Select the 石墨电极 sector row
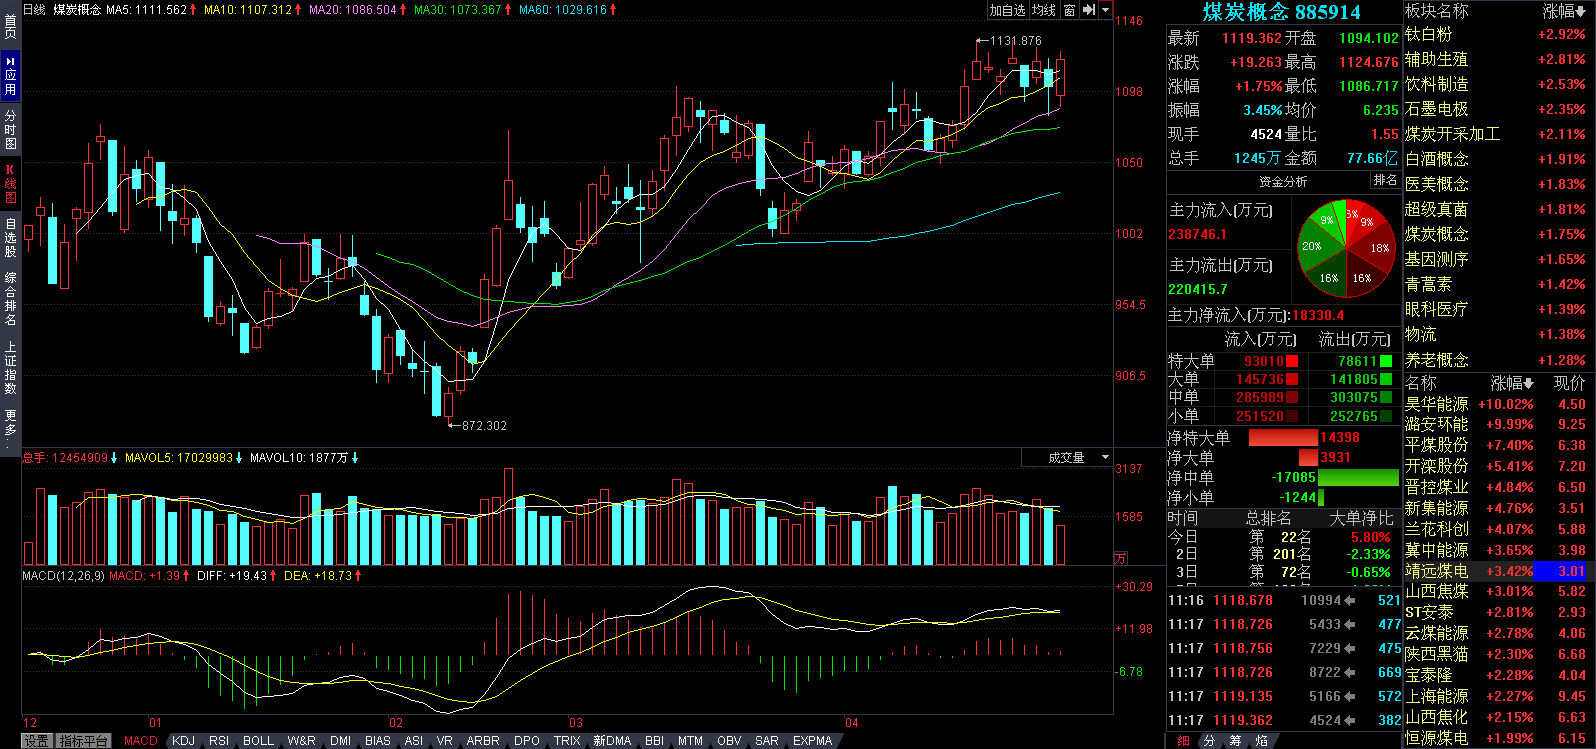The width and height of the screenshot is (1596, 749). 1498,109
